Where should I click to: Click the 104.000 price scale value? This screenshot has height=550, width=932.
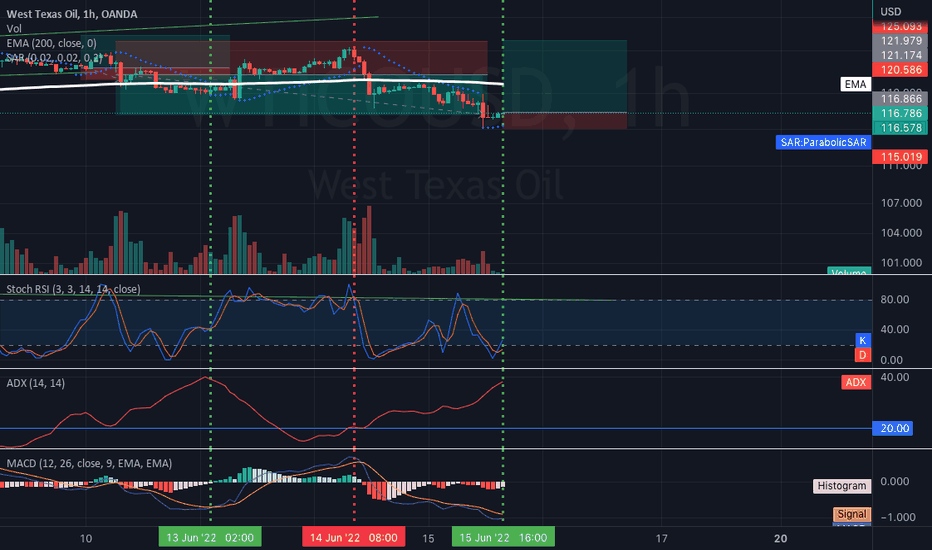(x=901, y=232)
